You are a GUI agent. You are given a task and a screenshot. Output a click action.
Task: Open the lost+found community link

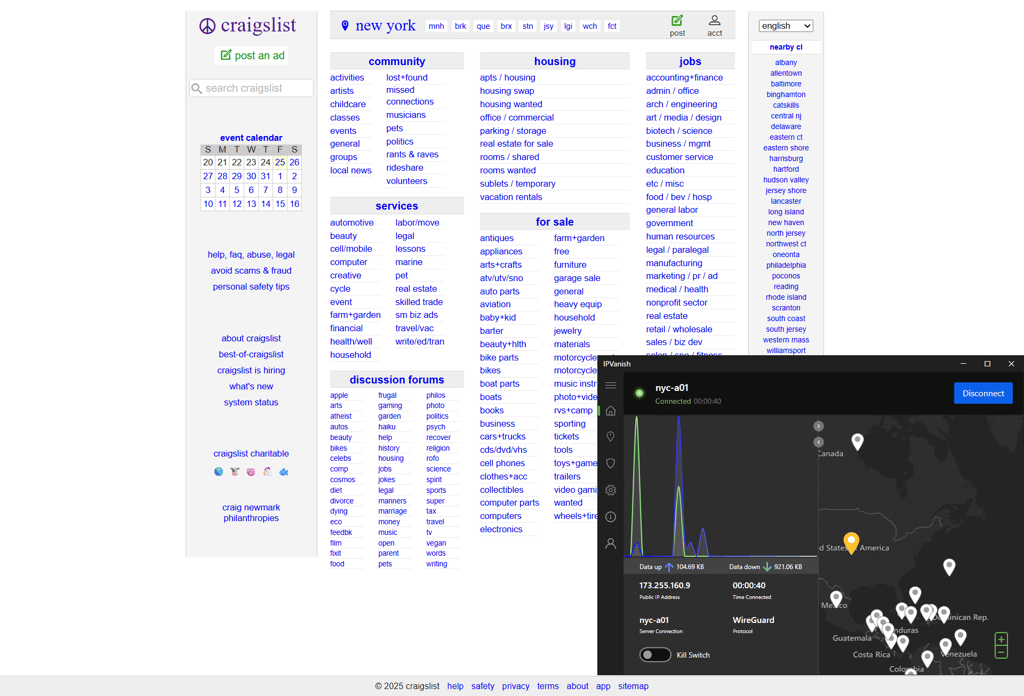407,77
